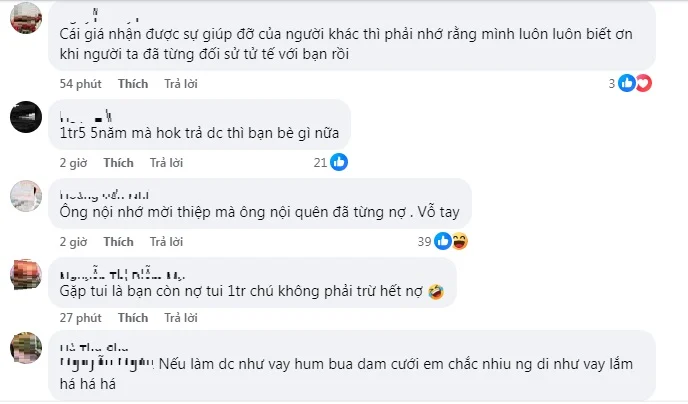Image resolution: width=688 pixels, height=404 pixels.
Task: Like the '1tr5 5năm' comment
Action: [x=118, y=163]
